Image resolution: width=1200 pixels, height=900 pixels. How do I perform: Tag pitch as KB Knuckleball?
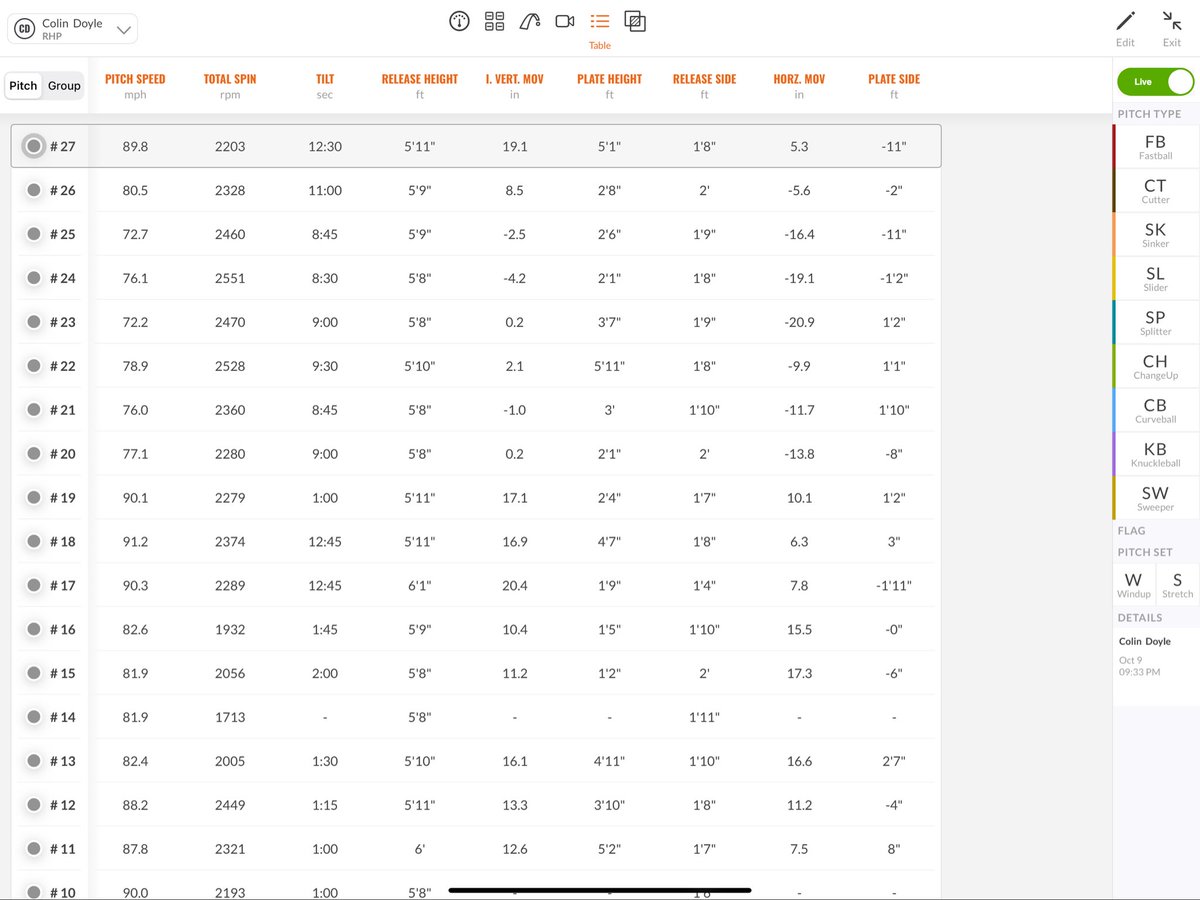pyautogui.click(x=1155, y=454)
